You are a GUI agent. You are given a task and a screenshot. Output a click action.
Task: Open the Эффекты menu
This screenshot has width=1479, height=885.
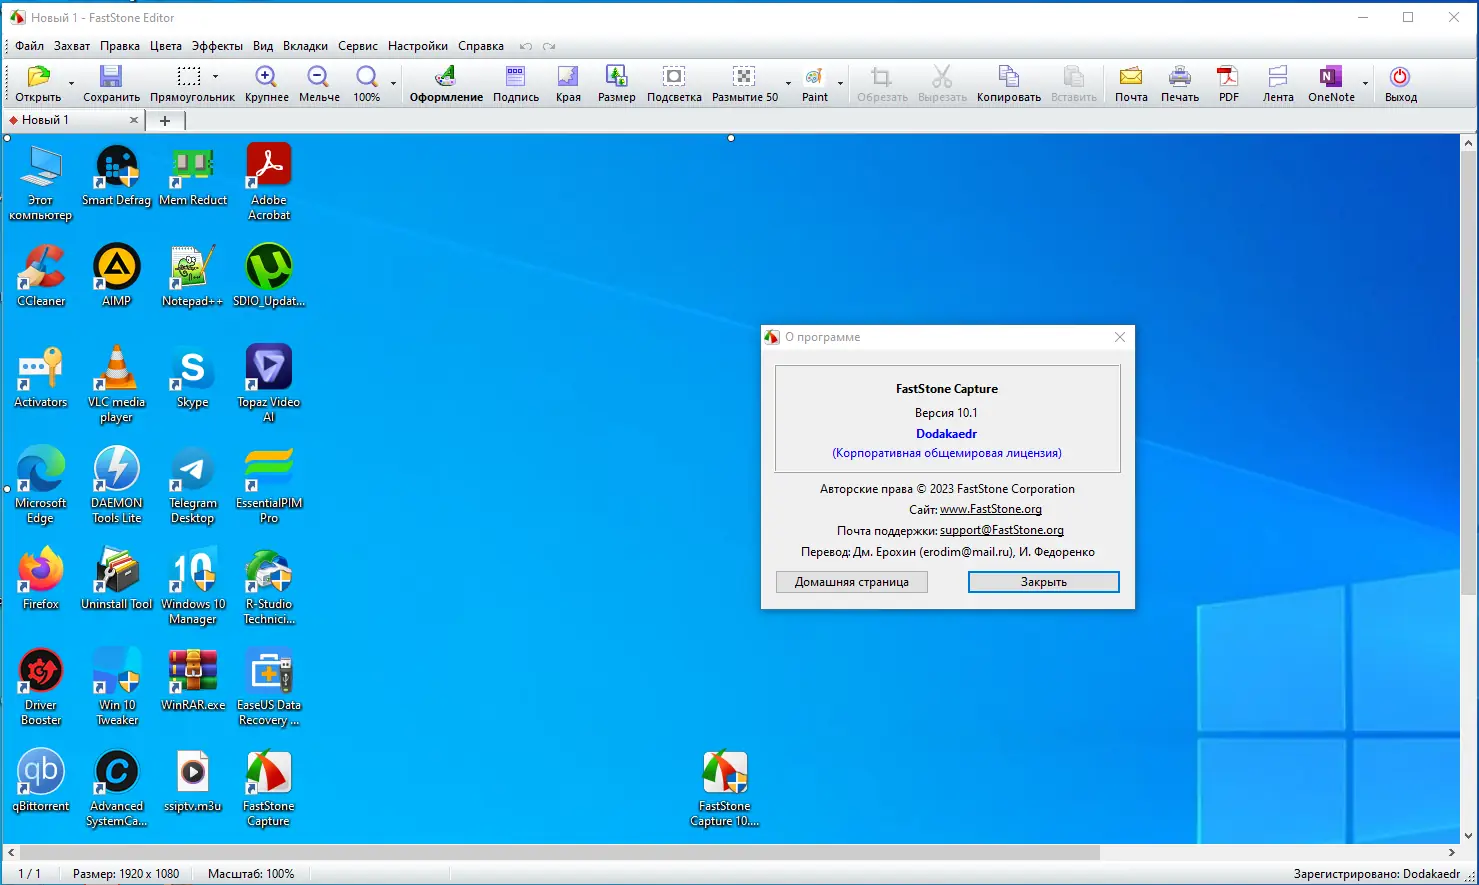pos(217,45)
